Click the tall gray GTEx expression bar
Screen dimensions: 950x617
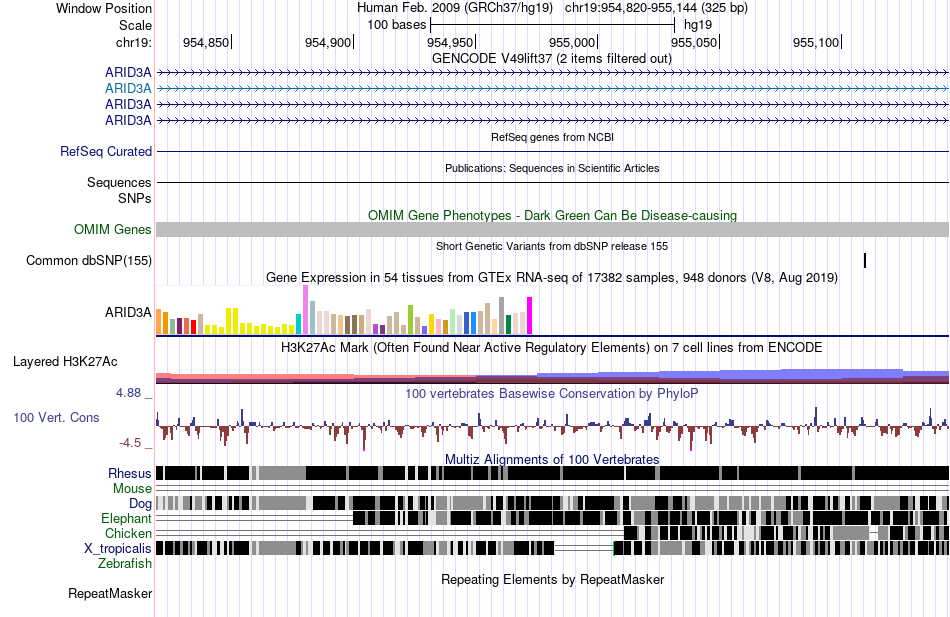[x=501, y=316]
